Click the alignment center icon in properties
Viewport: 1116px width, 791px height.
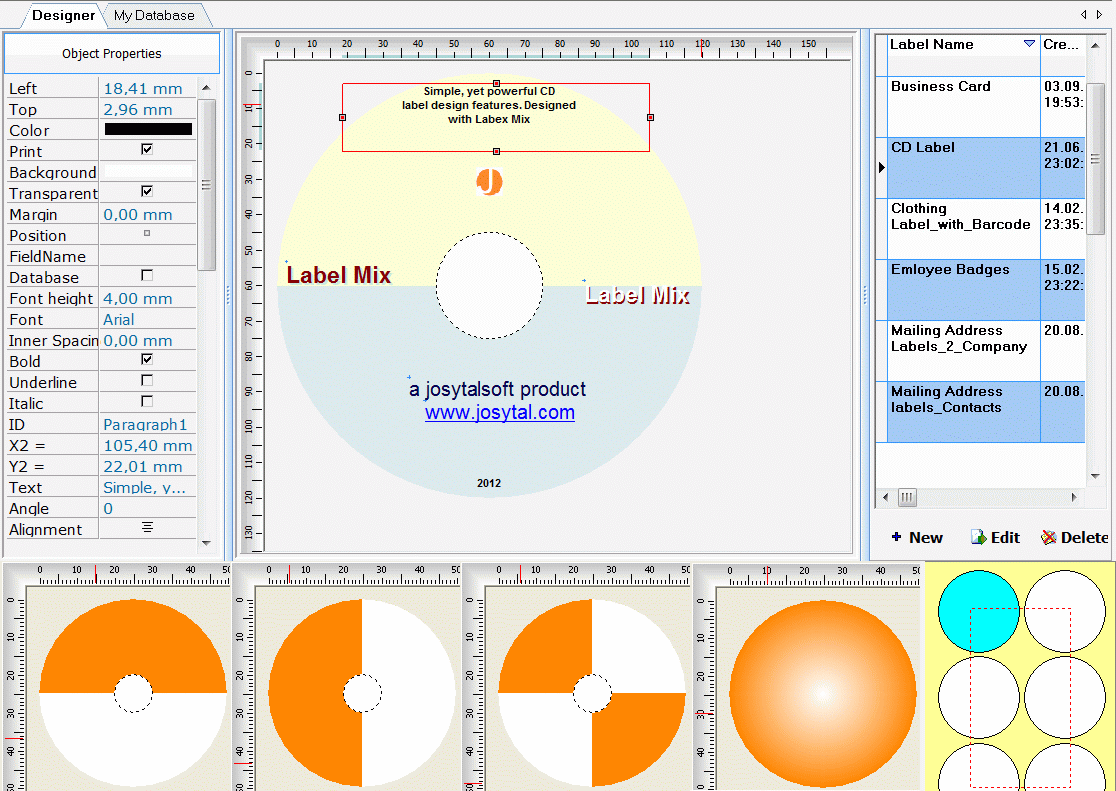pos(147,528)
